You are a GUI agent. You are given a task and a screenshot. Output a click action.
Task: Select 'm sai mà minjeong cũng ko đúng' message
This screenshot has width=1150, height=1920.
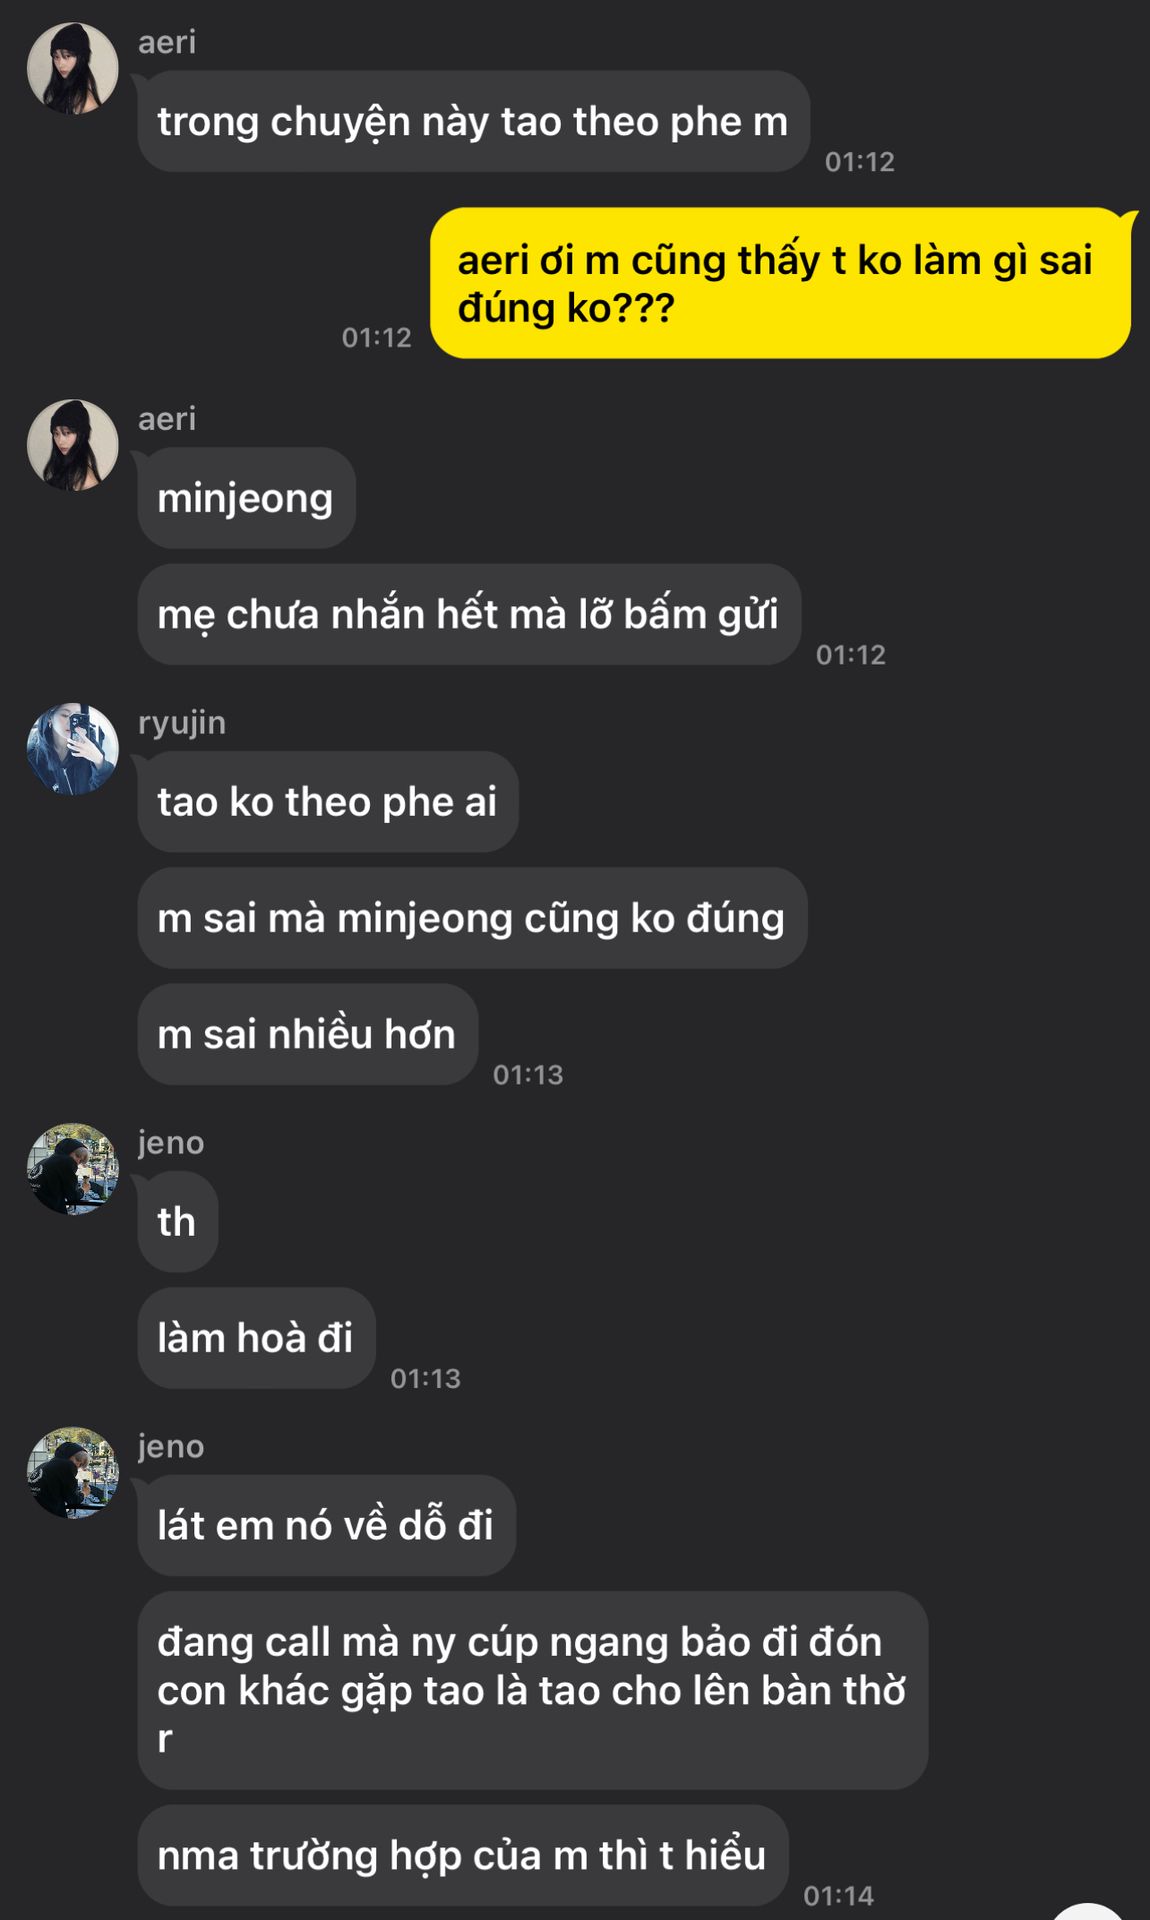472,917
